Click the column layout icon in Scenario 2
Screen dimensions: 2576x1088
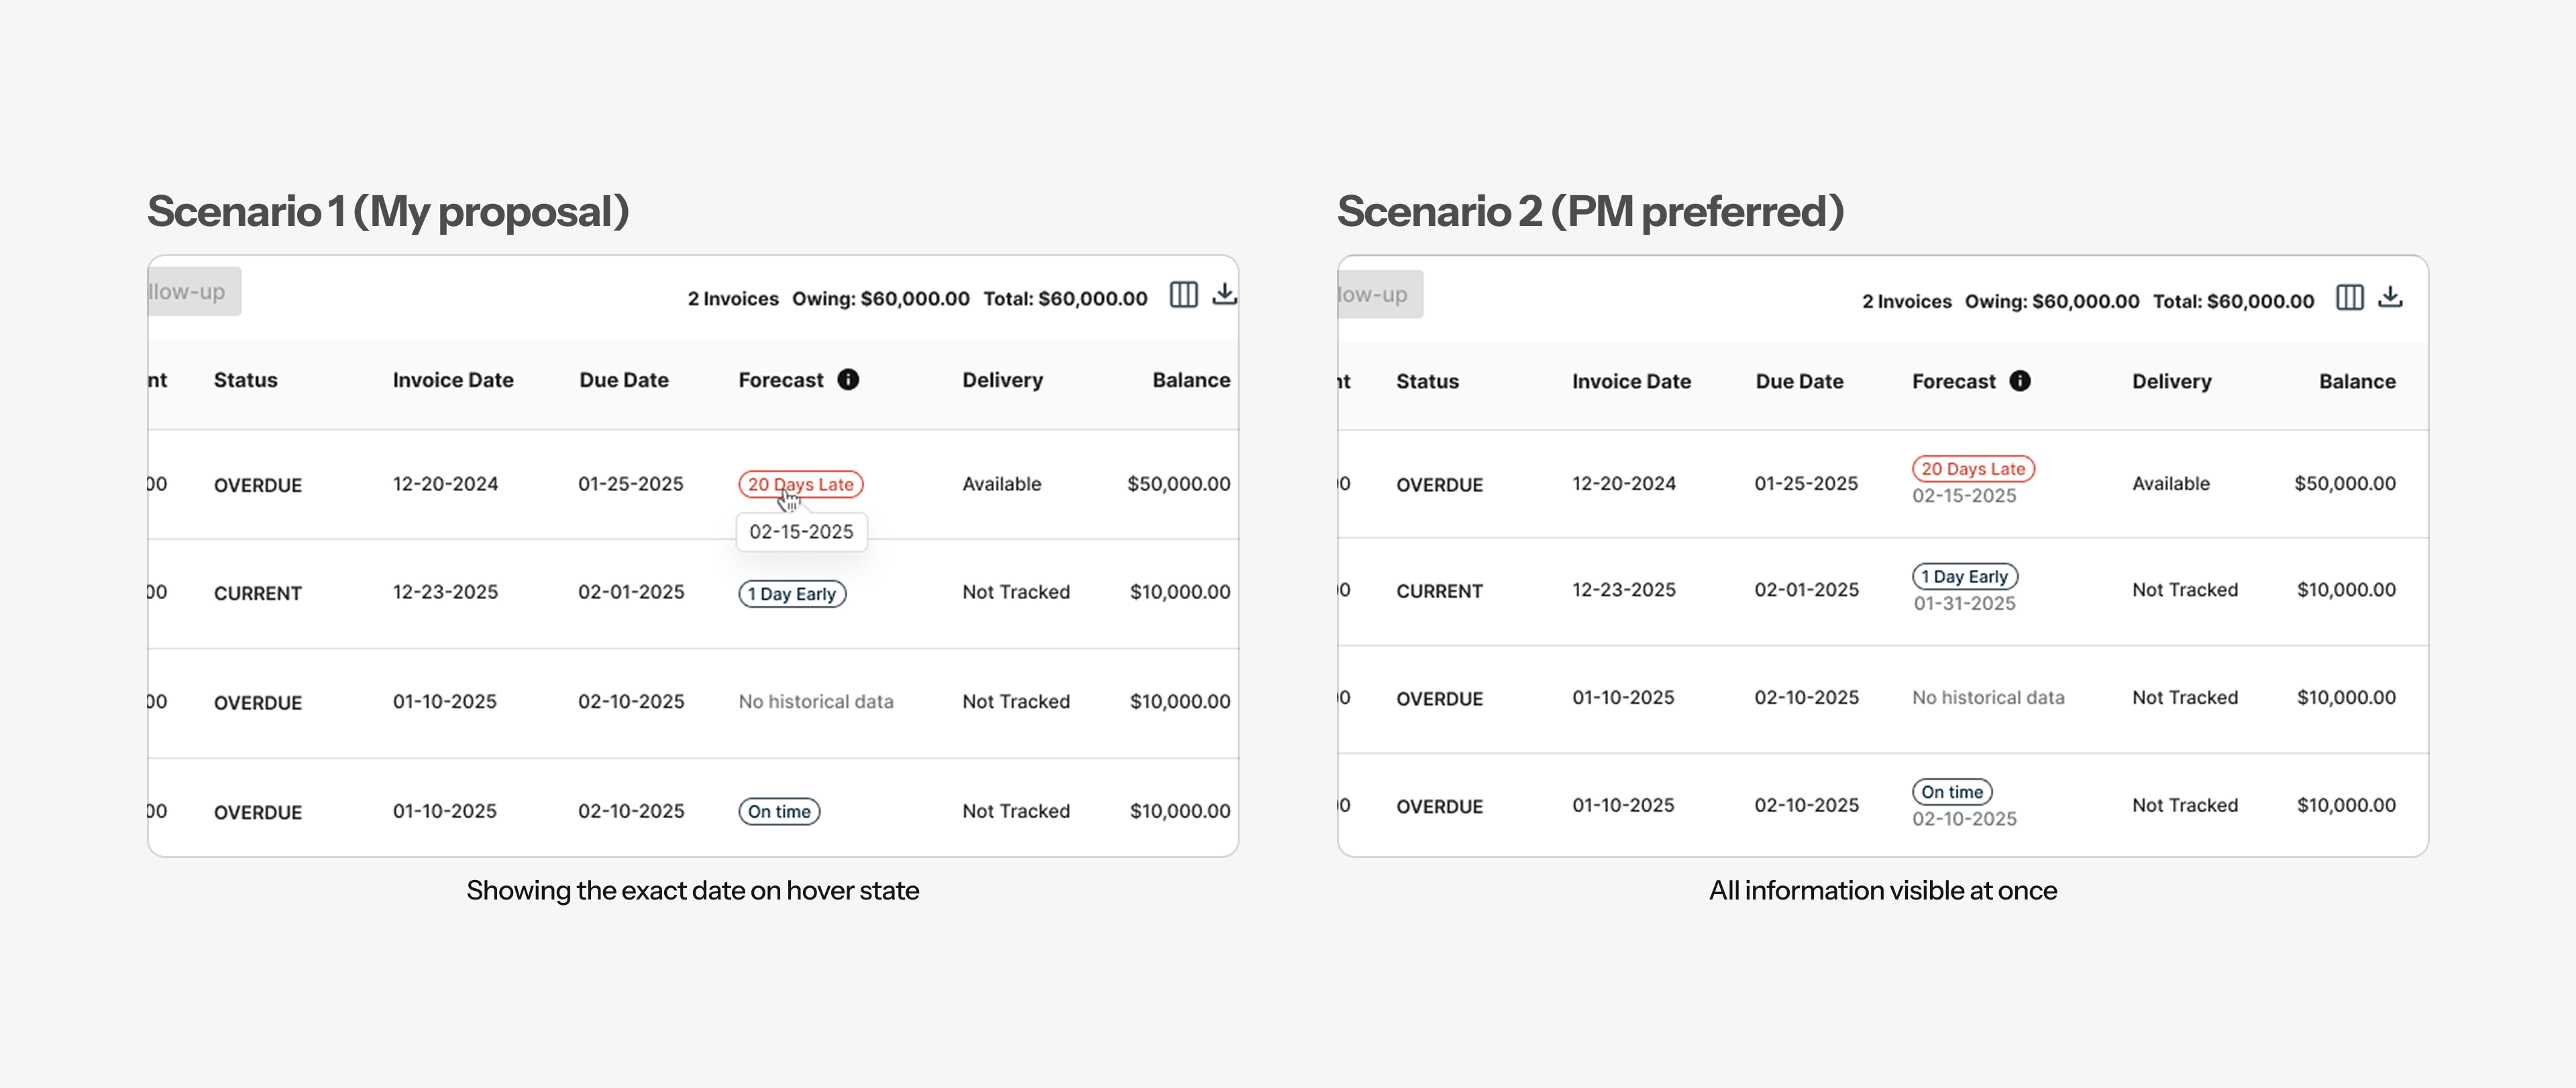click(x=2349, y=298)
